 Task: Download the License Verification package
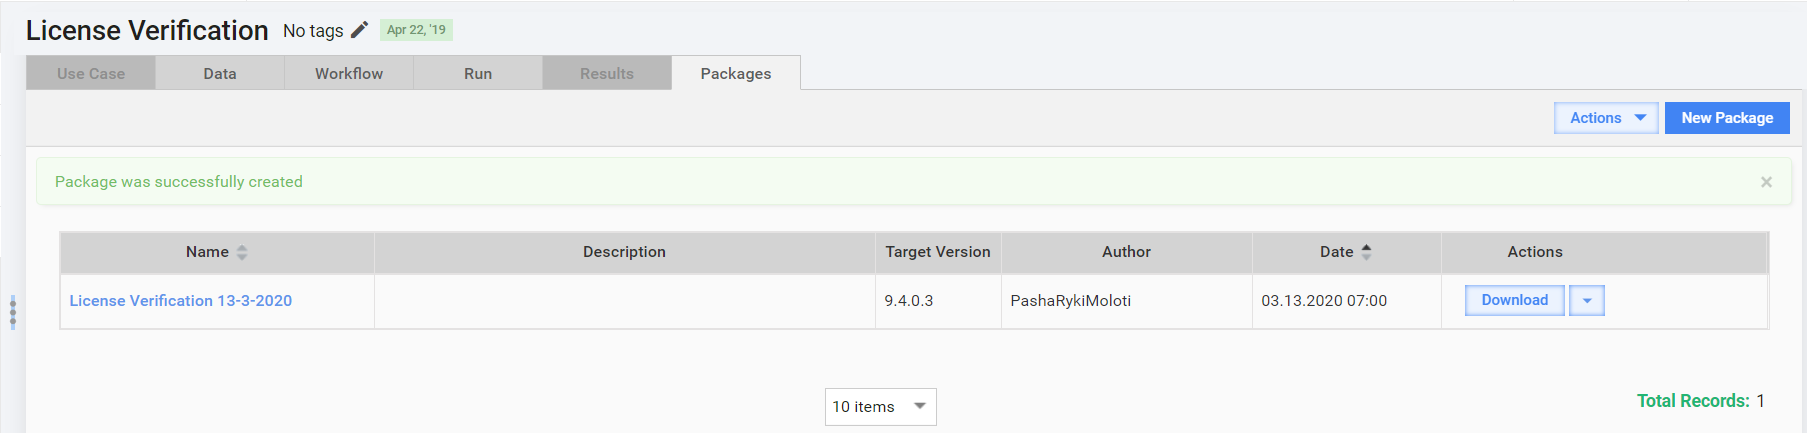click(x=1515, y=300)
